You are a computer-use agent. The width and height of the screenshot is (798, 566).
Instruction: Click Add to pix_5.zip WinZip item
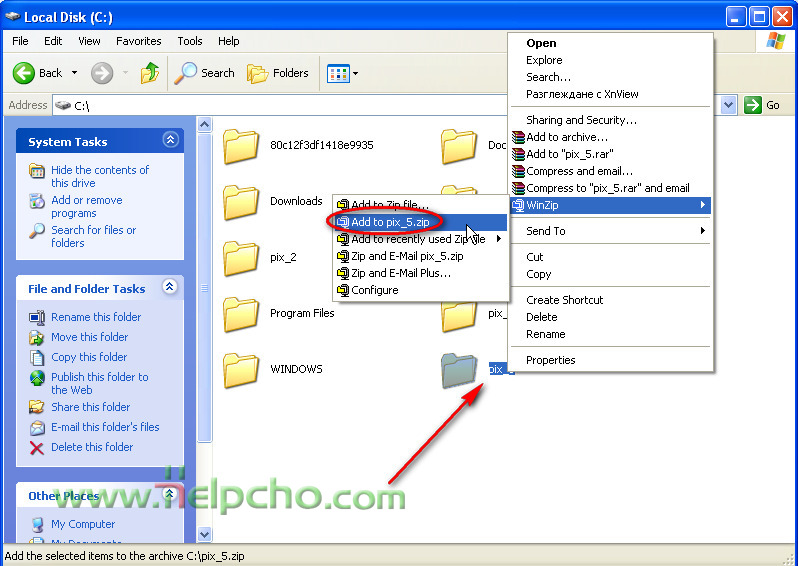(x=421, y=222)
